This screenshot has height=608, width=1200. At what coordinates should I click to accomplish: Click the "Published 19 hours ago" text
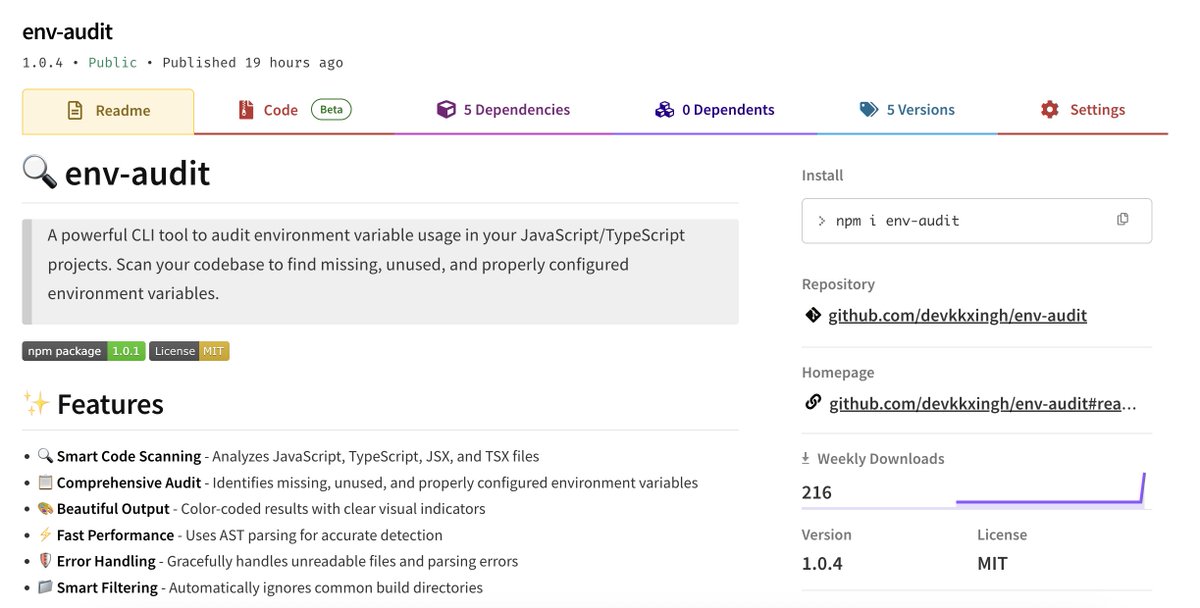point(253,62)
